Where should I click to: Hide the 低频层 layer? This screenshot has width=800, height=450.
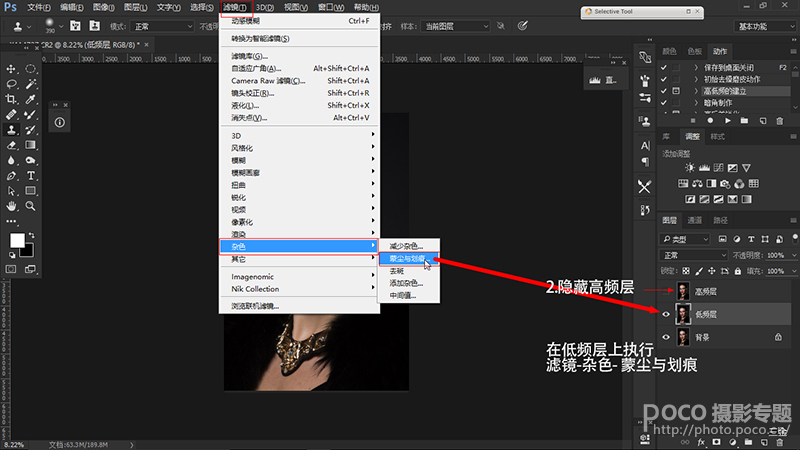point(667,313)
